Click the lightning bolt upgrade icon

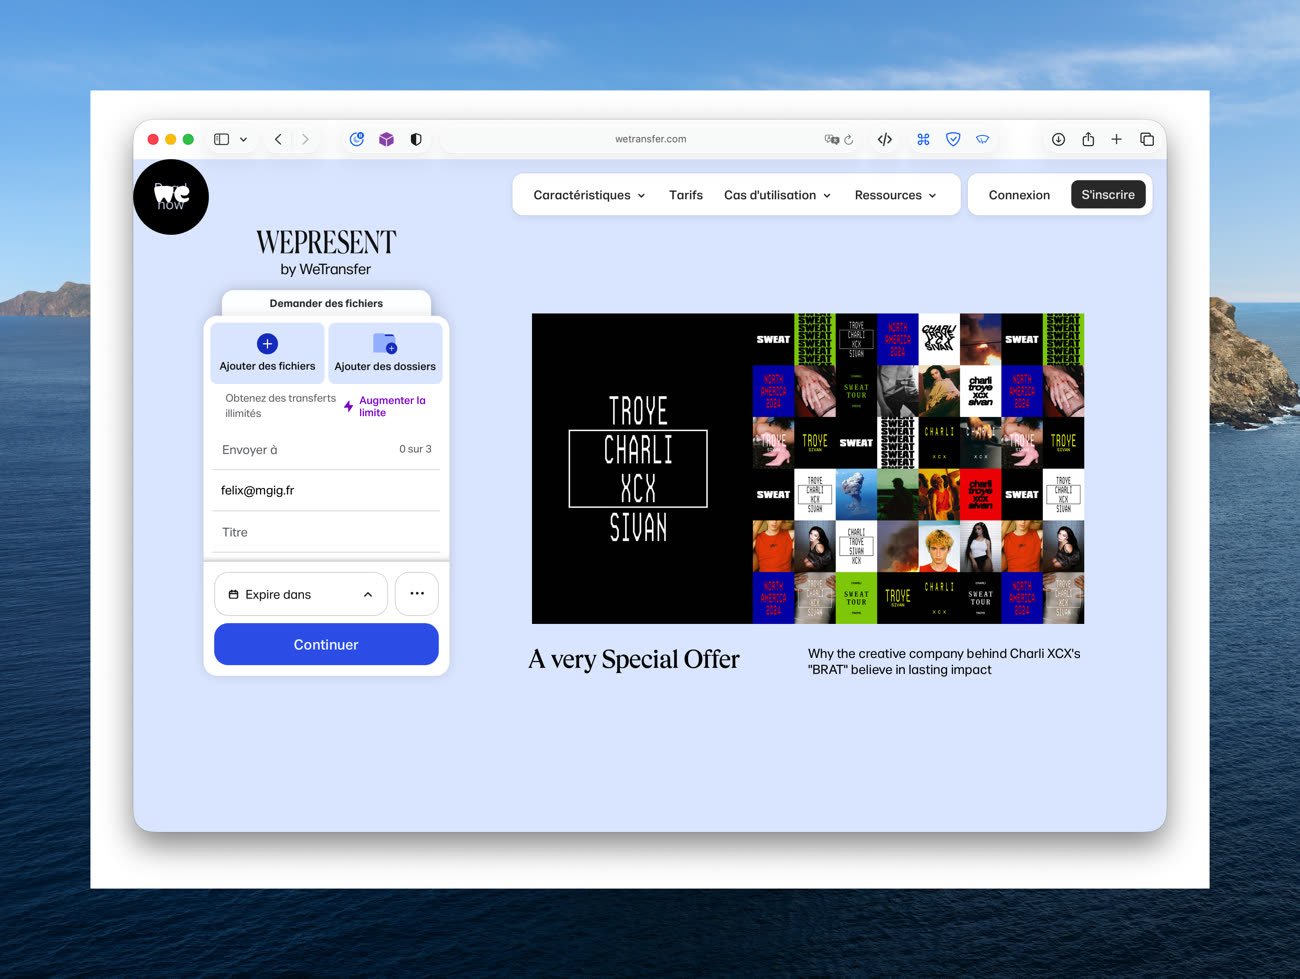tap(348, 406)
